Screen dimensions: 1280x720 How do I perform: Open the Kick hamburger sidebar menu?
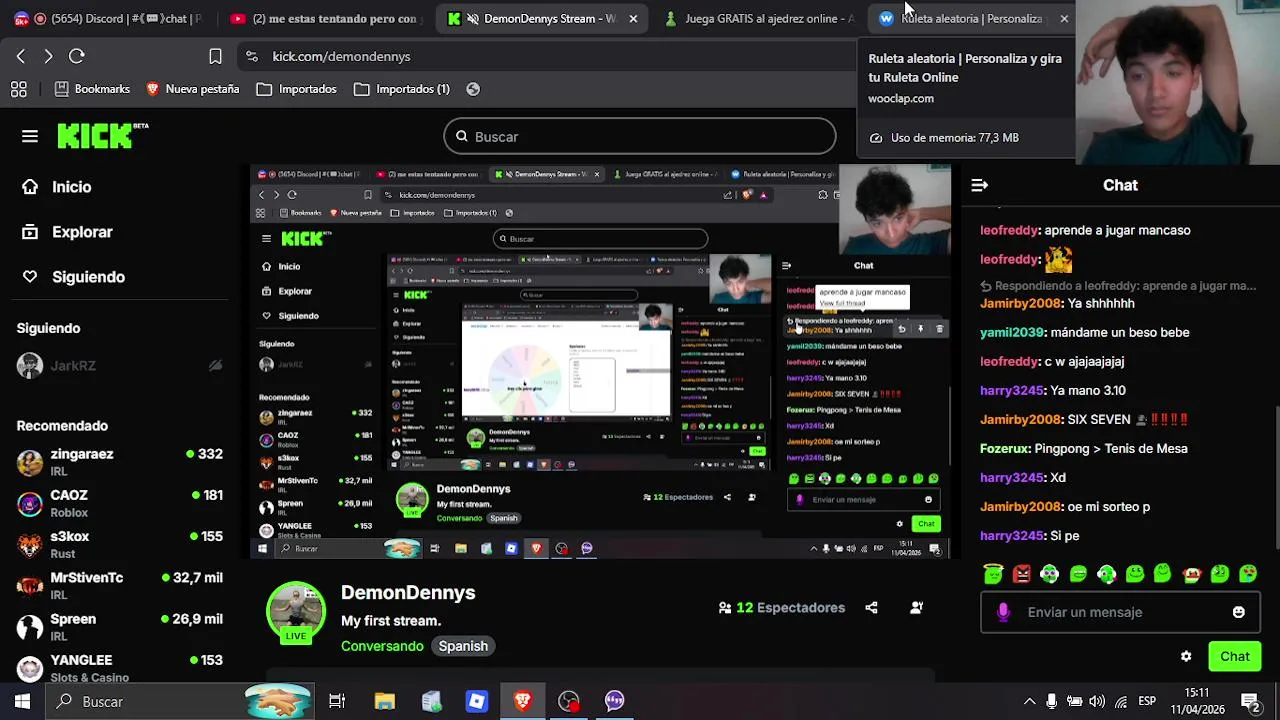pos(30,136)
